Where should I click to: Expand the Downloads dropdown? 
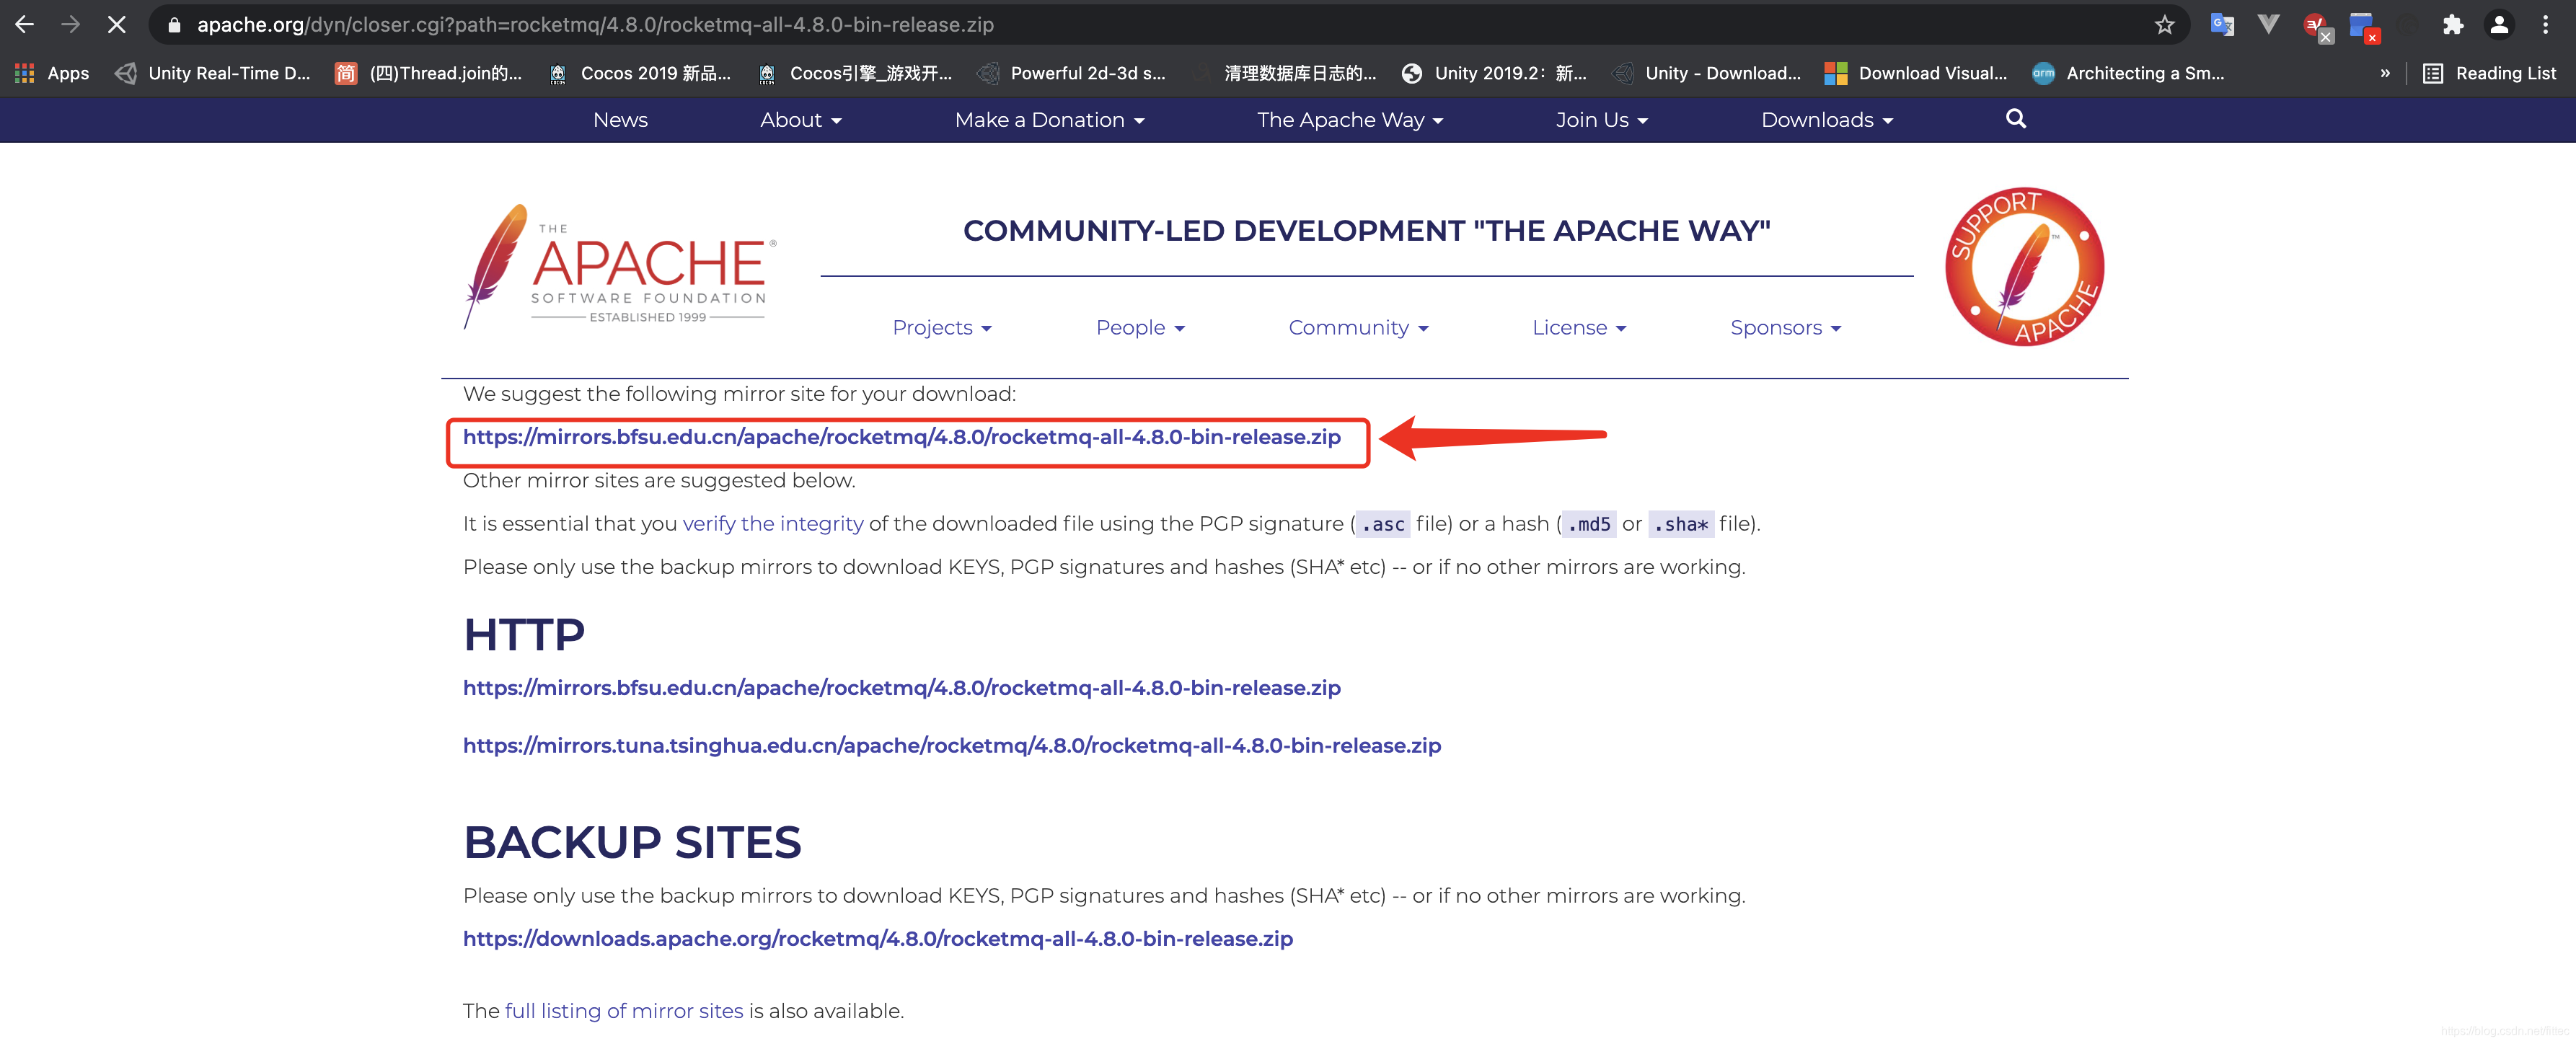pyautogui.click(x=1826, y=120)
